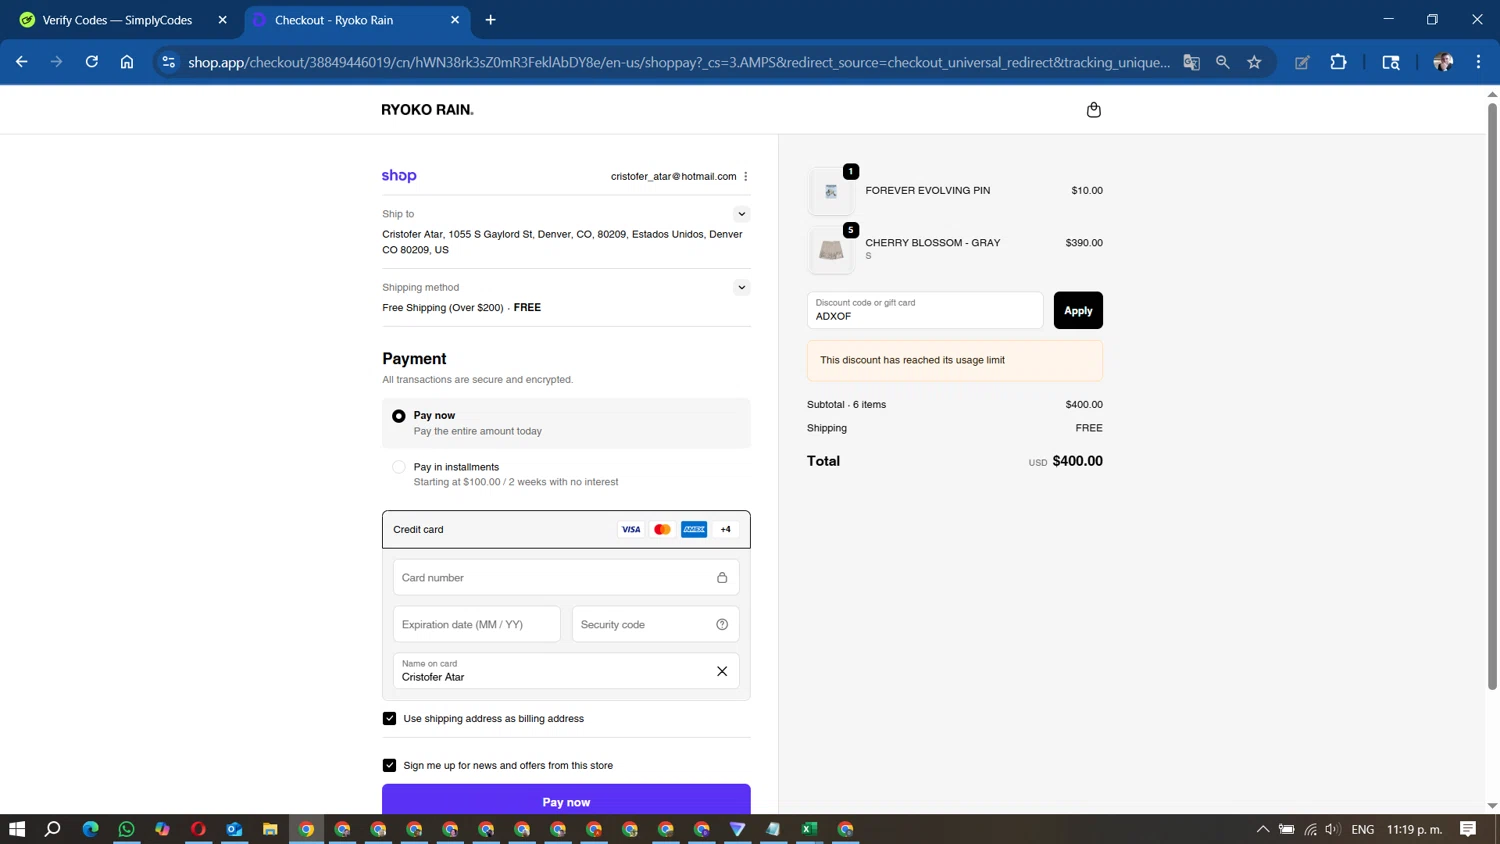Open the notification center in taskbar
This screenshot has width=1500, height=844.
[1468, 829]
